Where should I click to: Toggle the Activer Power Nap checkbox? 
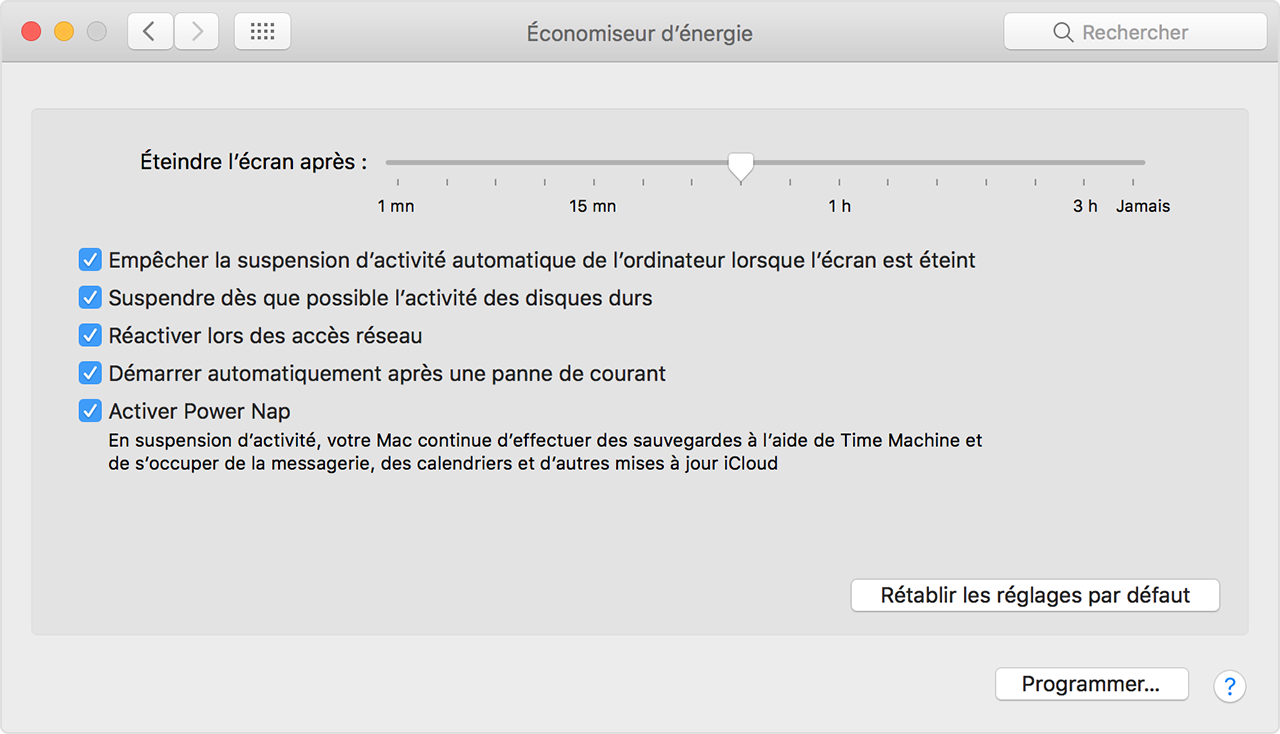click(x=90, y=412)
